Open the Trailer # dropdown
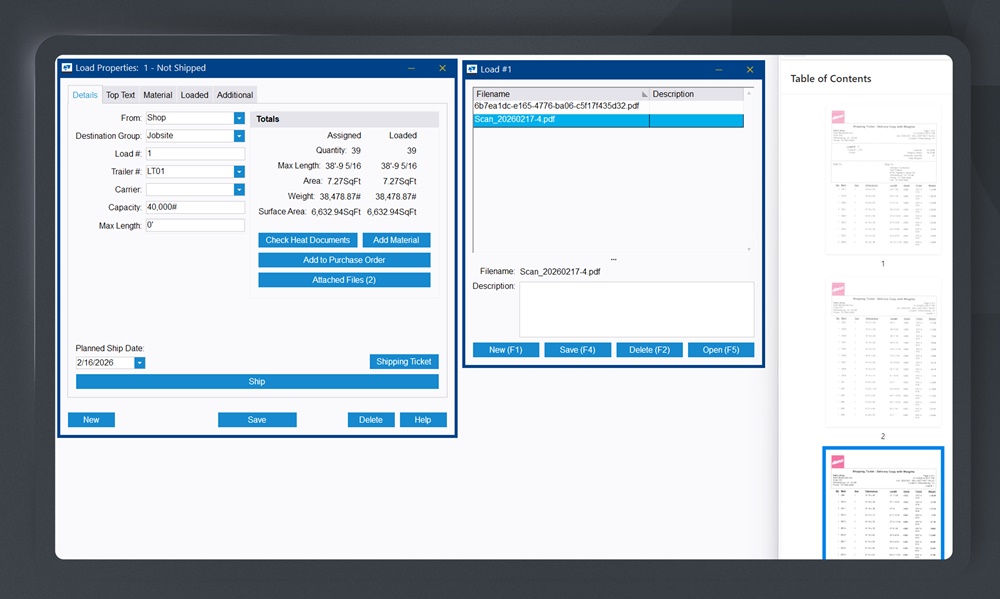Screen dimensions: 1000x599 pyautogui.click(x=239, y=172)
